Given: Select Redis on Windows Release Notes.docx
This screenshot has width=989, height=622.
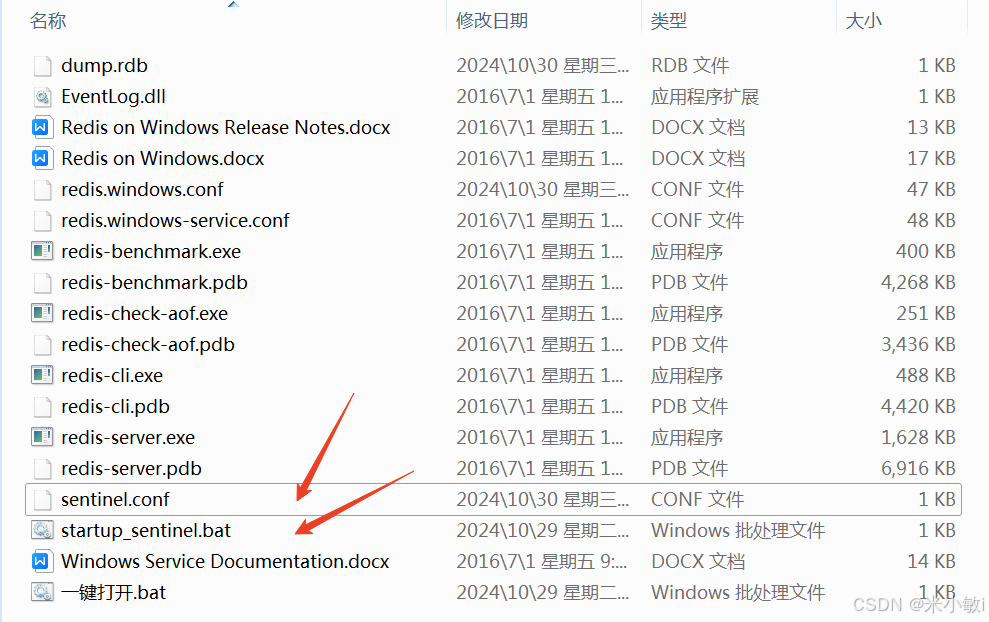Looking at the screenshot, I should tap(226, 127).
